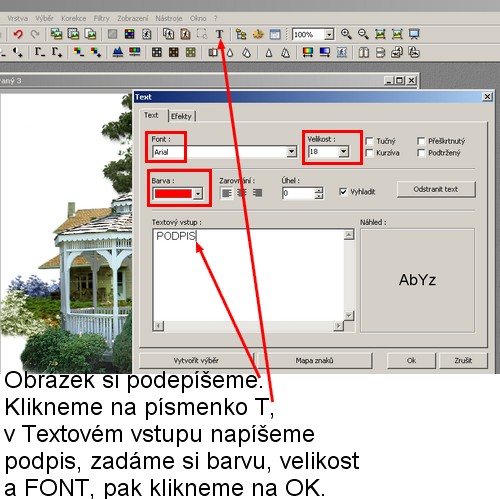
Task: Switch to the Efekty tab
Action: (182, 116)
